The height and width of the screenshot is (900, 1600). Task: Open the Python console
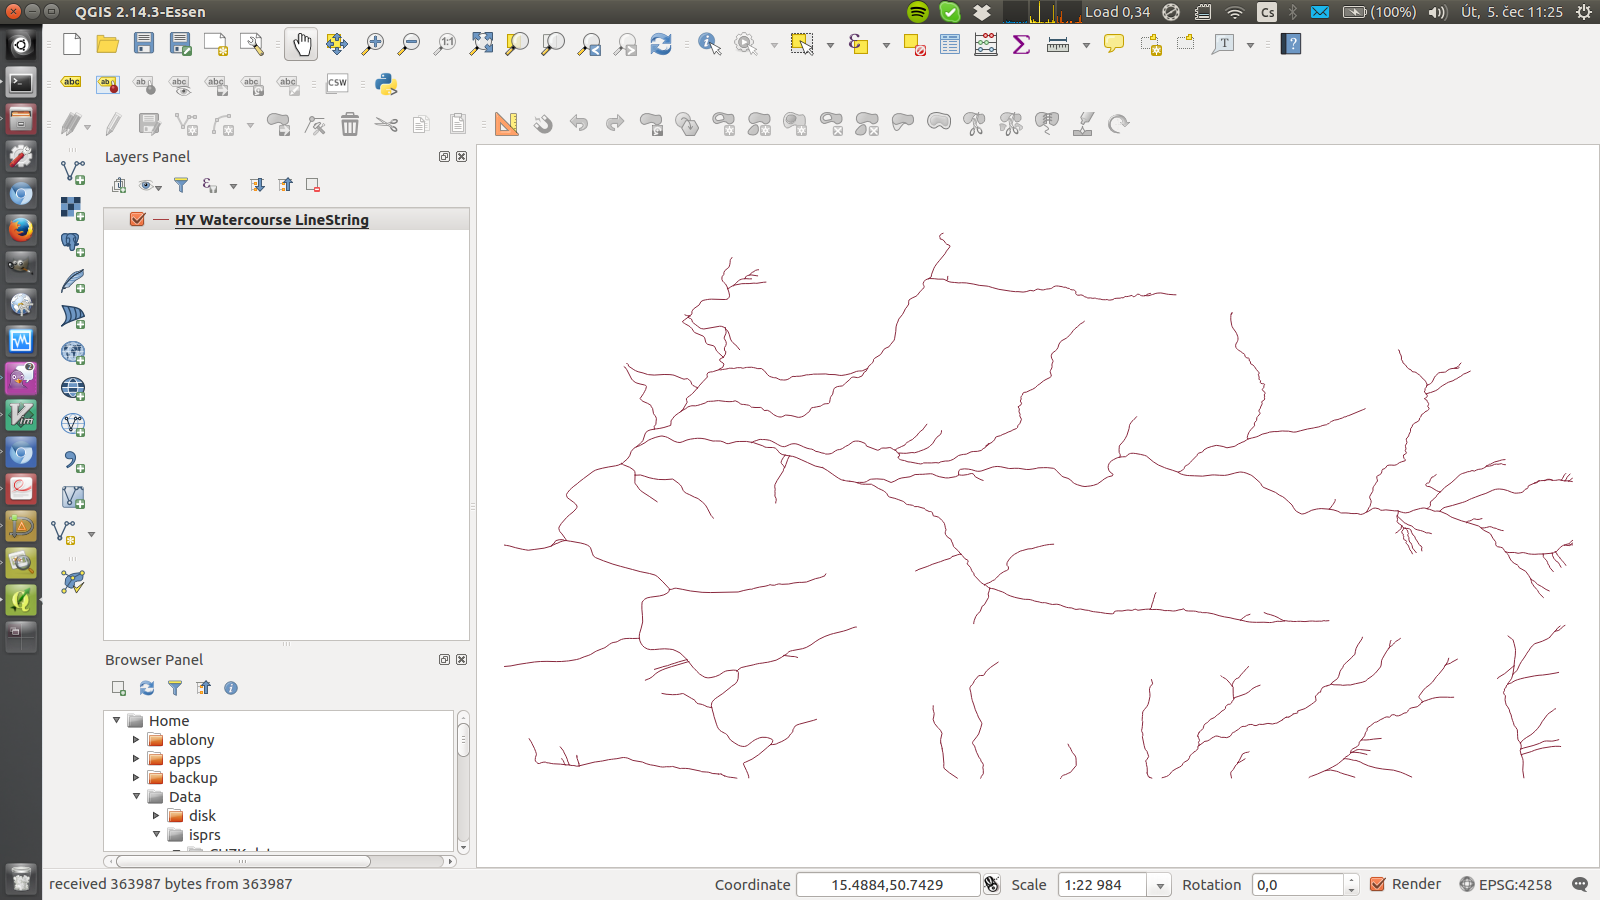(x=386, y=84)
